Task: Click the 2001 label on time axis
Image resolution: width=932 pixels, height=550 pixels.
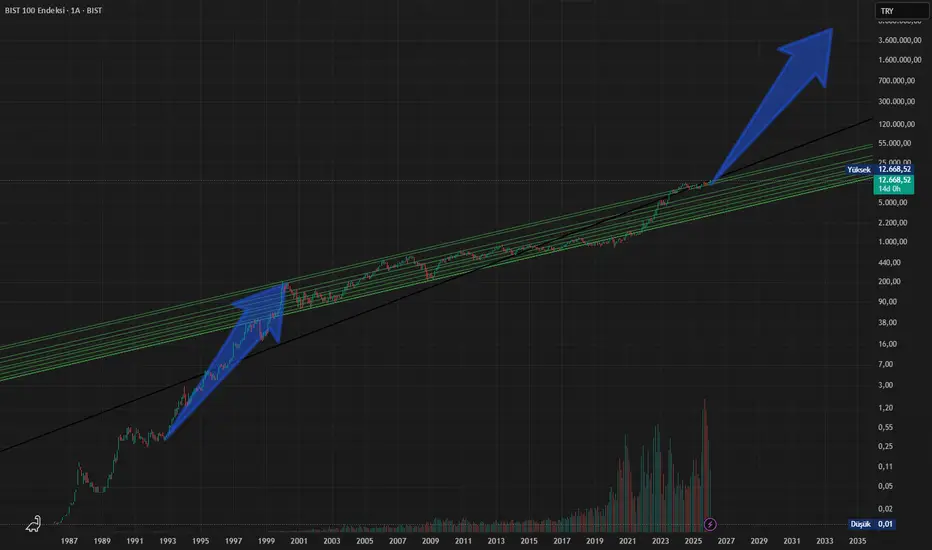Action: (x=299, y=541)
